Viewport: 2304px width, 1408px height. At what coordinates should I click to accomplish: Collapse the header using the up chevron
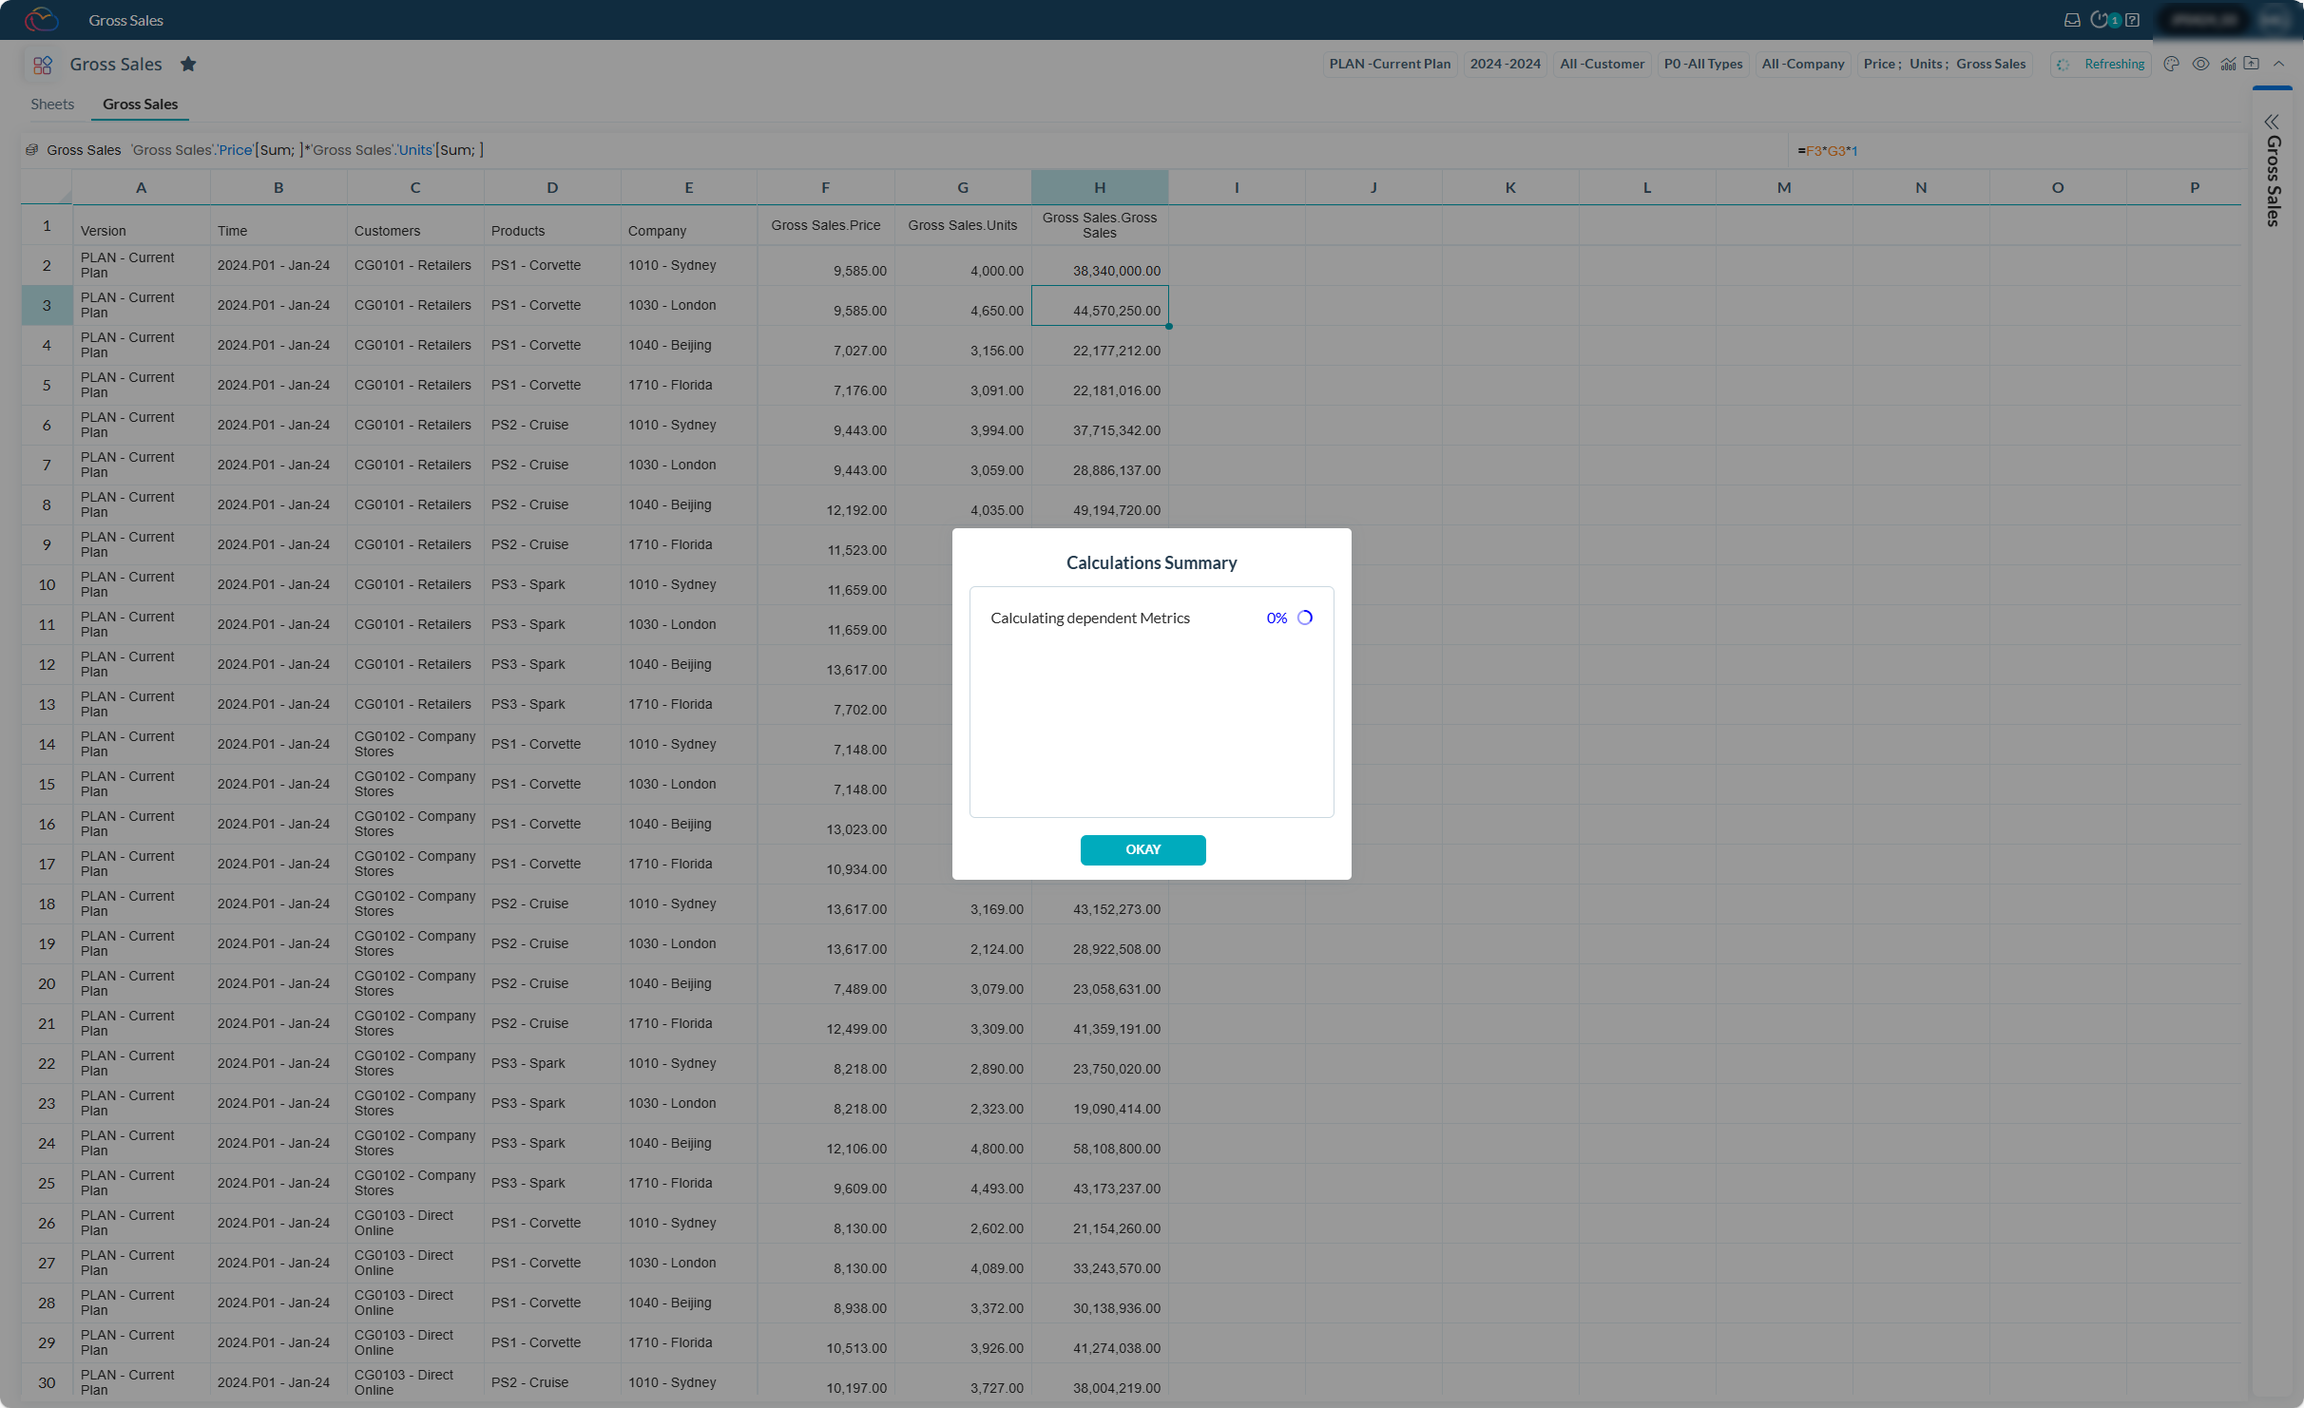click(2279, 64)
